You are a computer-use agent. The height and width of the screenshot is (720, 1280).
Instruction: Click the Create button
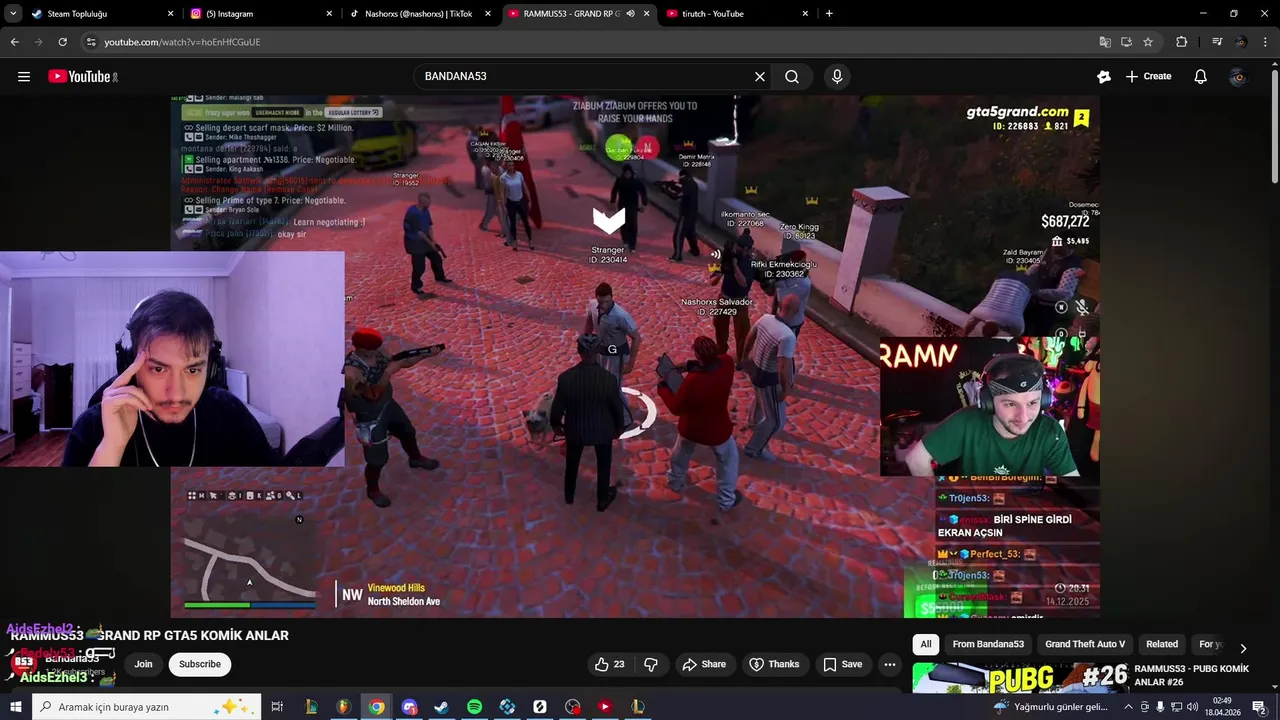(x=1148, y=76)
